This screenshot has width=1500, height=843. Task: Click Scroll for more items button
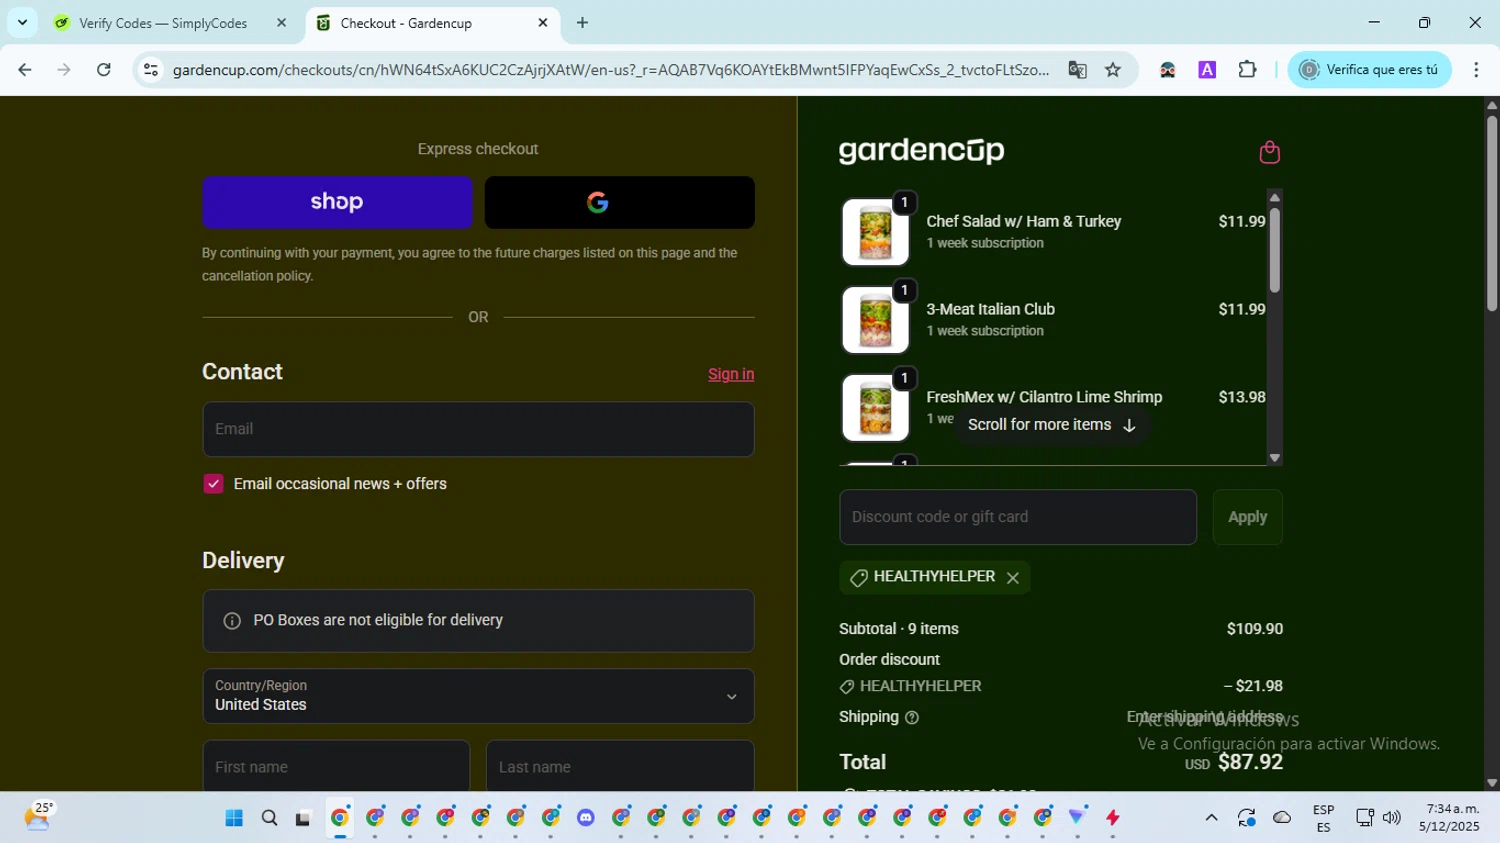coord(1051,425)
